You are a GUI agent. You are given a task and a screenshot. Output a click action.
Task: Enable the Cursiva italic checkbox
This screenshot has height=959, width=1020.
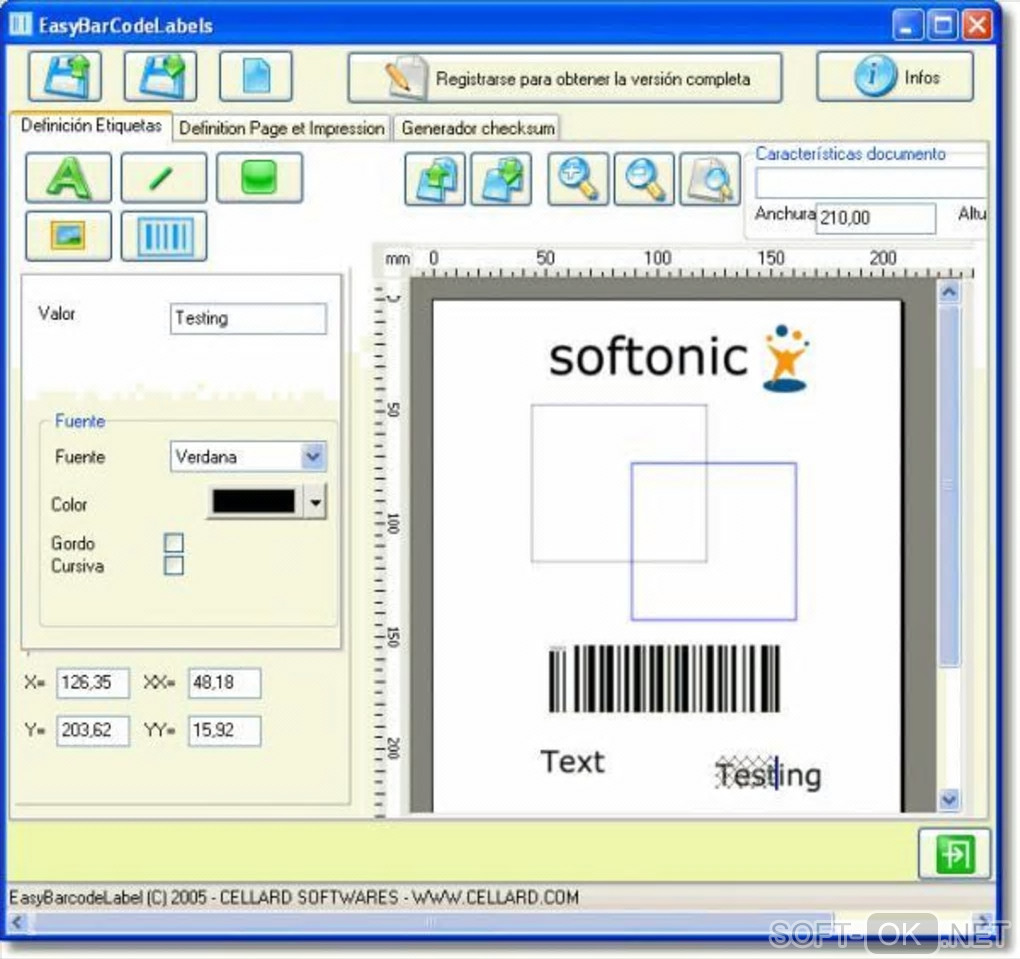(x=174, y=565)
